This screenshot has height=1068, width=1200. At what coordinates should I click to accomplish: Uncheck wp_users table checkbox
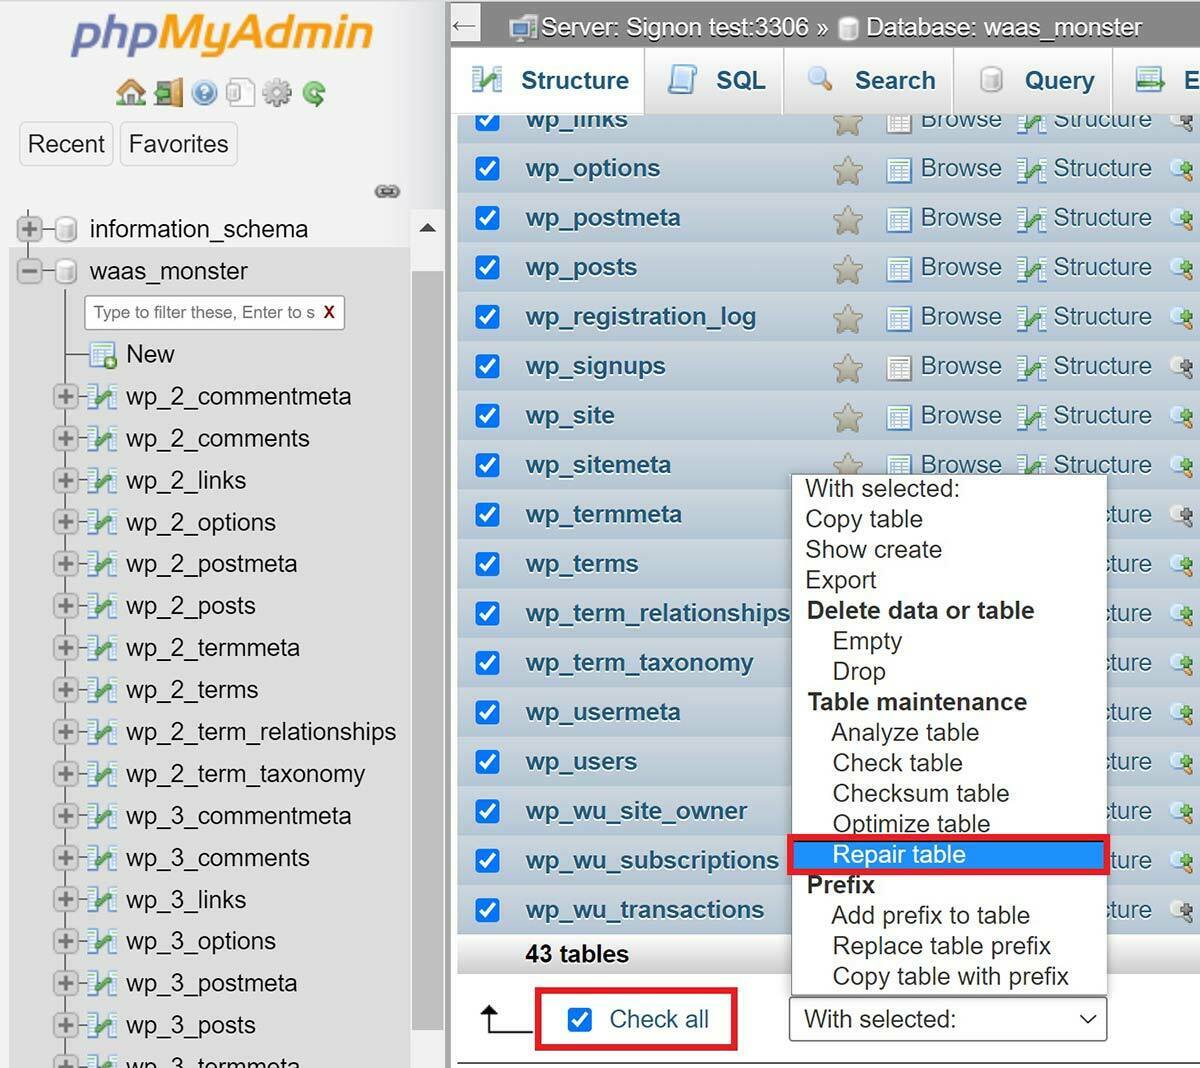(x=487, y=762)
